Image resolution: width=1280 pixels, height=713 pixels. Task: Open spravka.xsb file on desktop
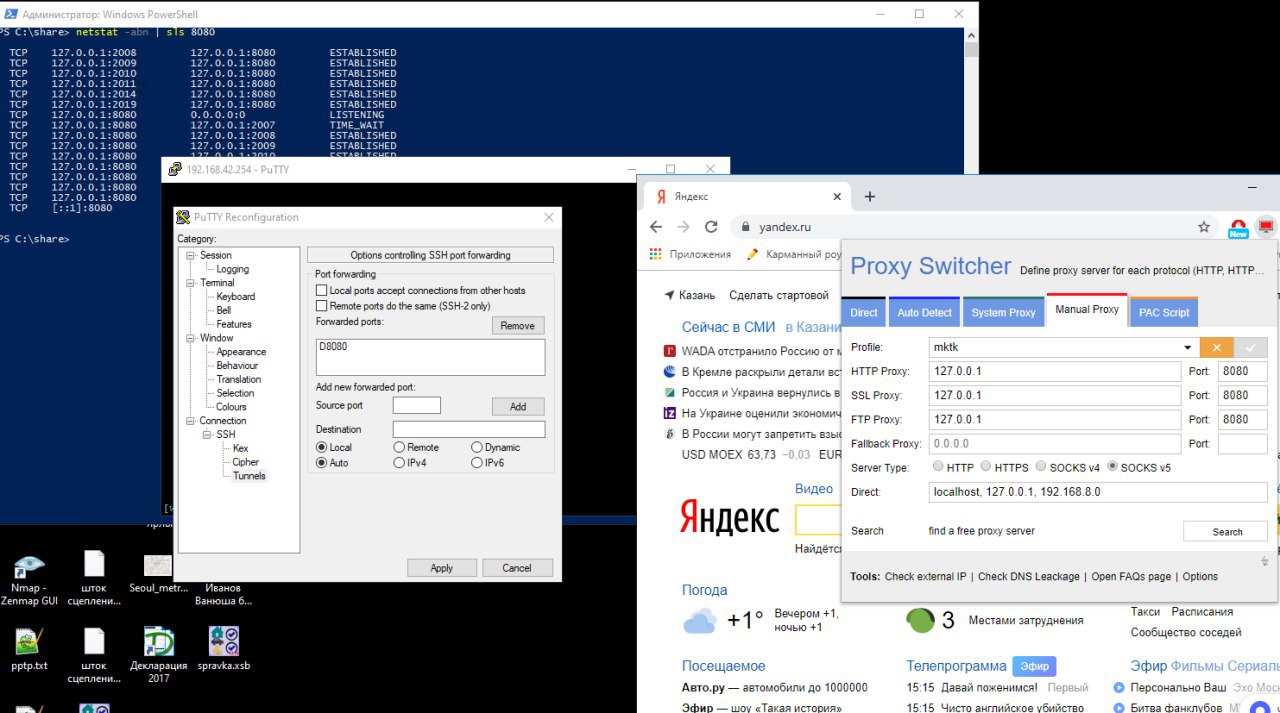(223, 647)
